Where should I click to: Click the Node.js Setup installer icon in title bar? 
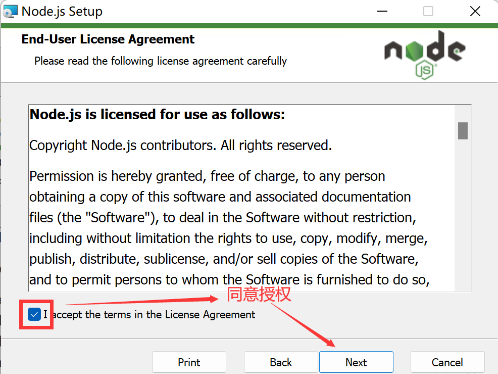(10, 11)
